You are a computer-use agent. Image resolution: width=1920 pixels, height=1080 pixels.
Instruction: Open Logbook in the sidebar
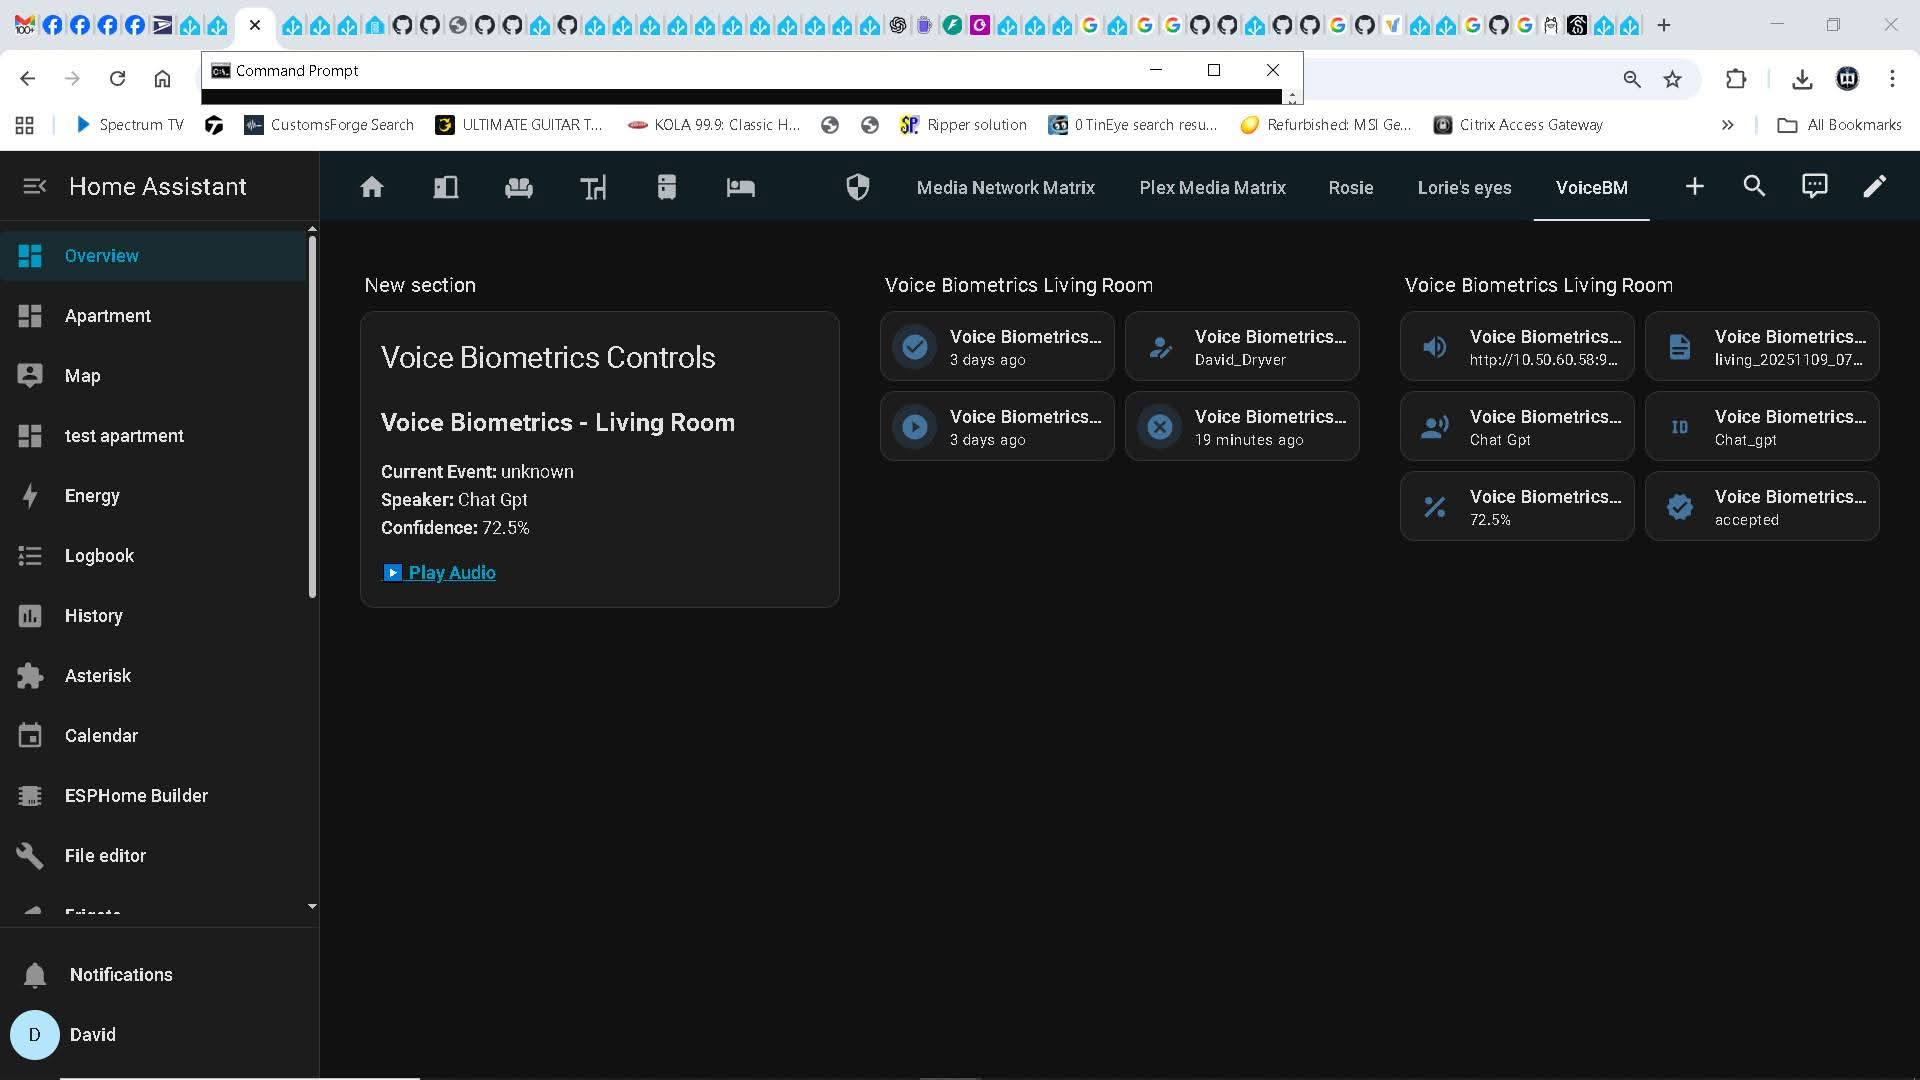coord(99,555)
